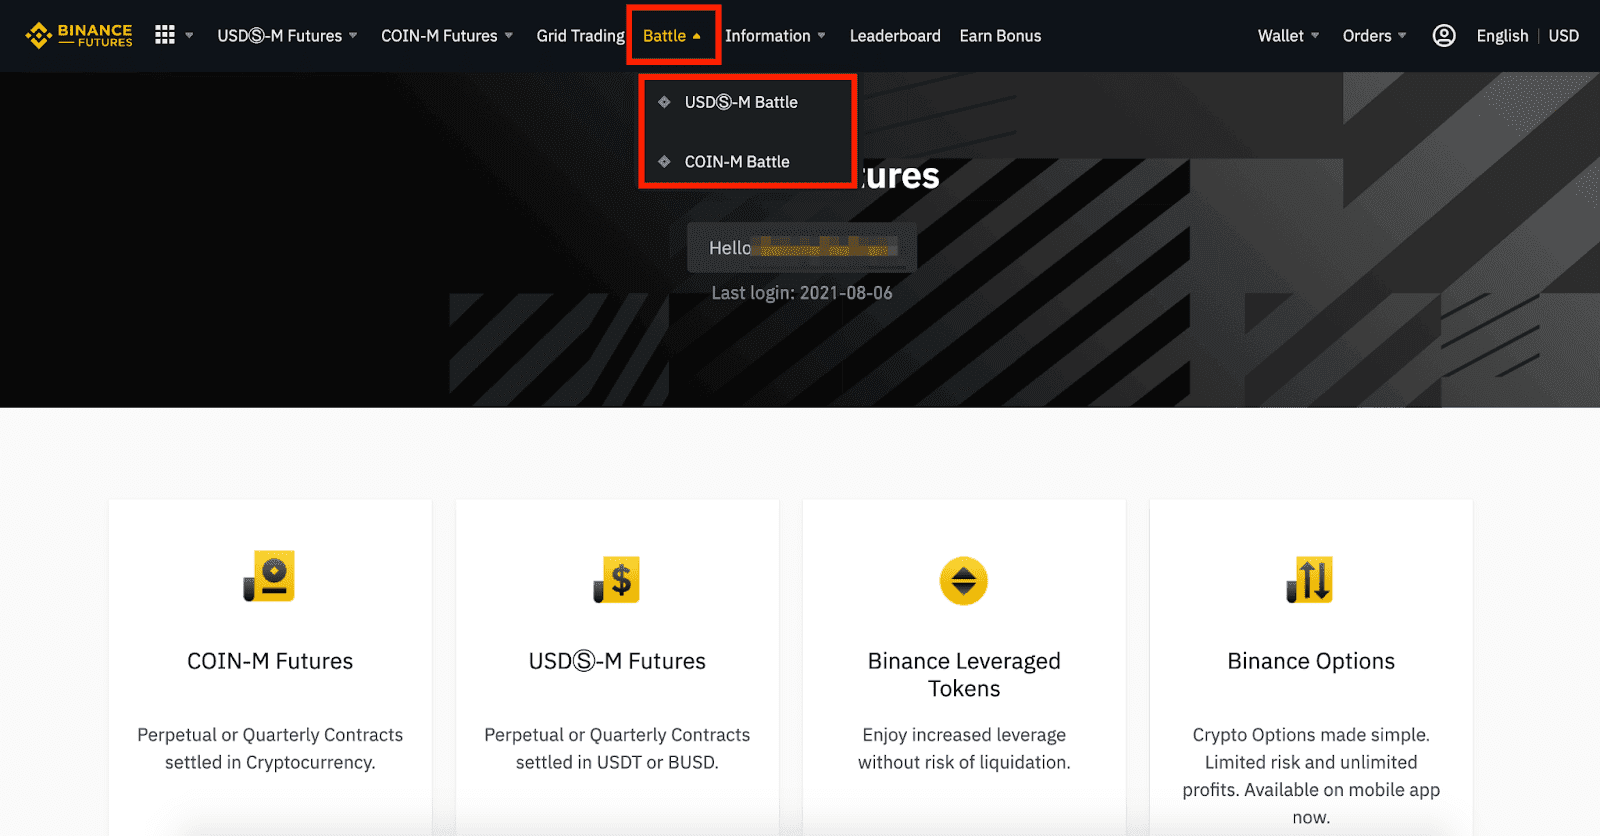Image resolution: width=1600 pixels, height=836 pixels.
Task: Go to Grid Trading
Action: click(580, 36)
